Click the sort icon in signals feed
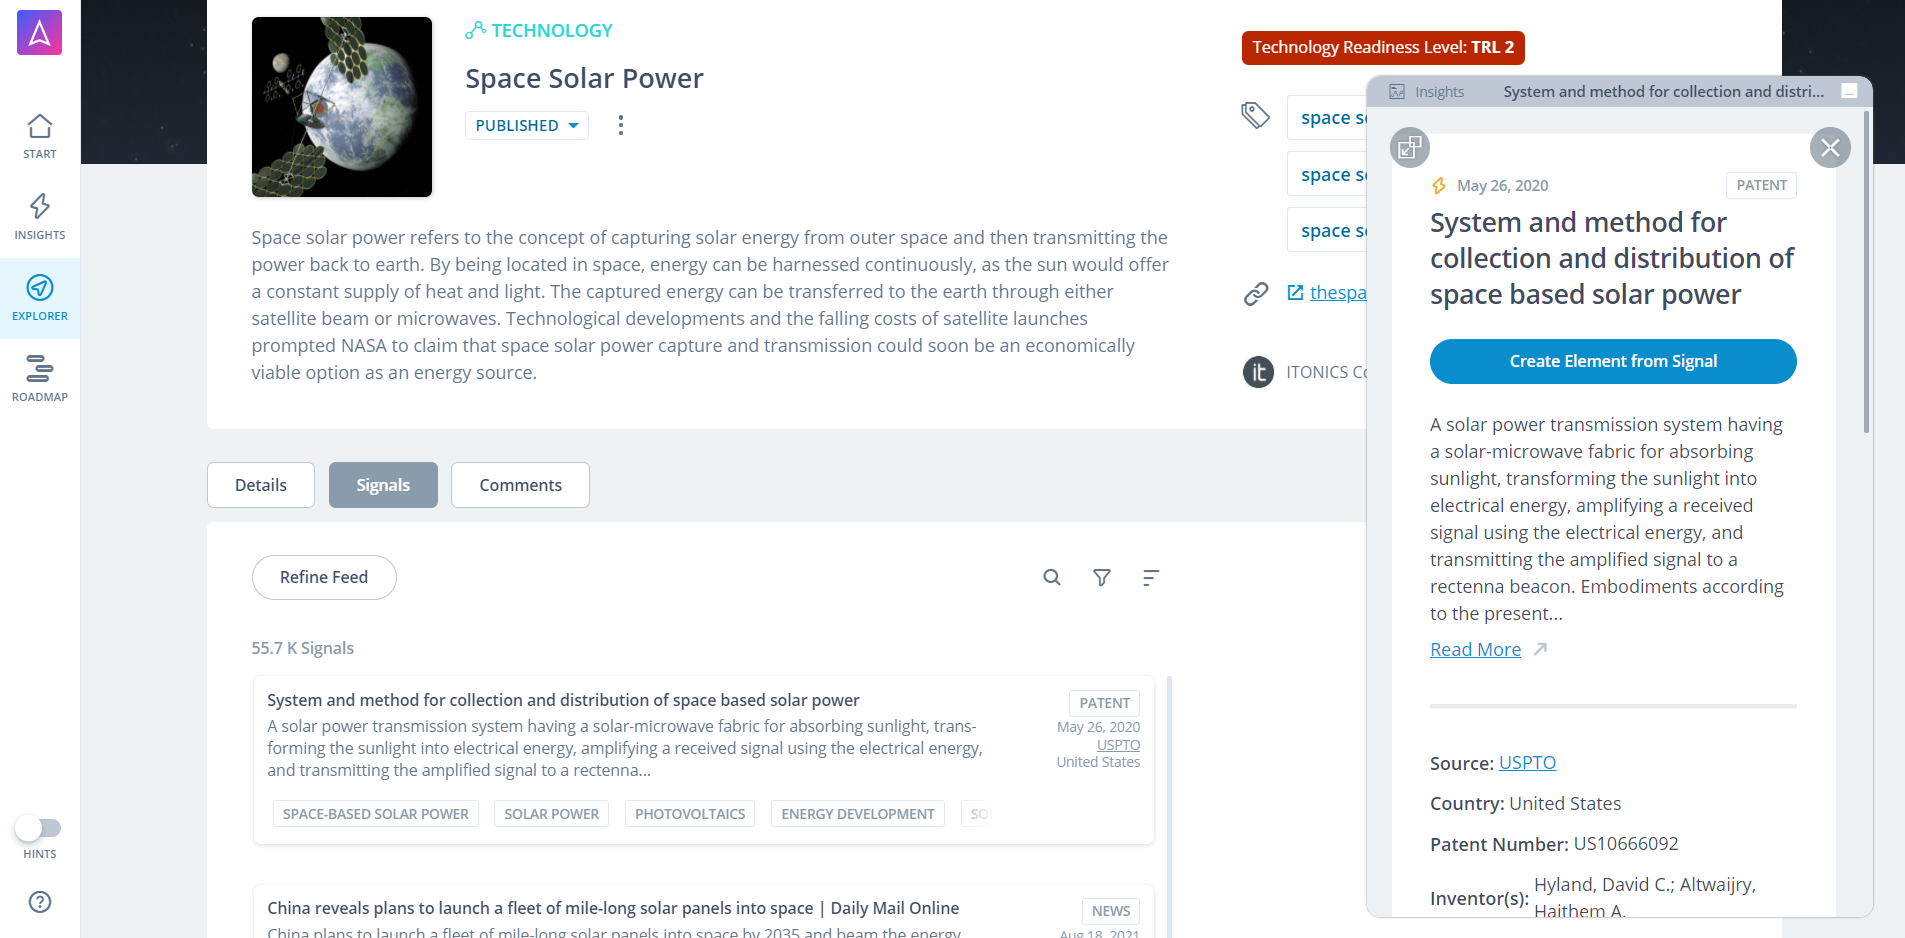This screenshot has height=938, width=1905. pos(1151,577)
